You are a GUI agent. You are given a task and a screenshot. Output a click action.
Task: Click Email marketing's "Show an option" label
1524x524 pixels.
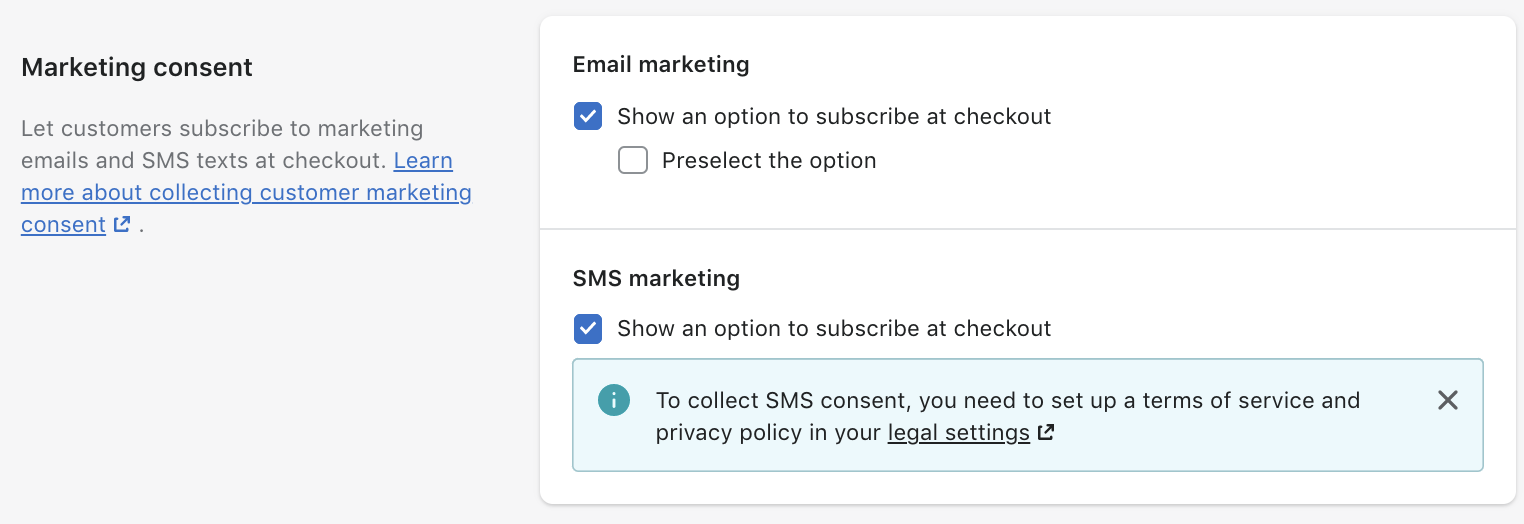tap(834, 116)
